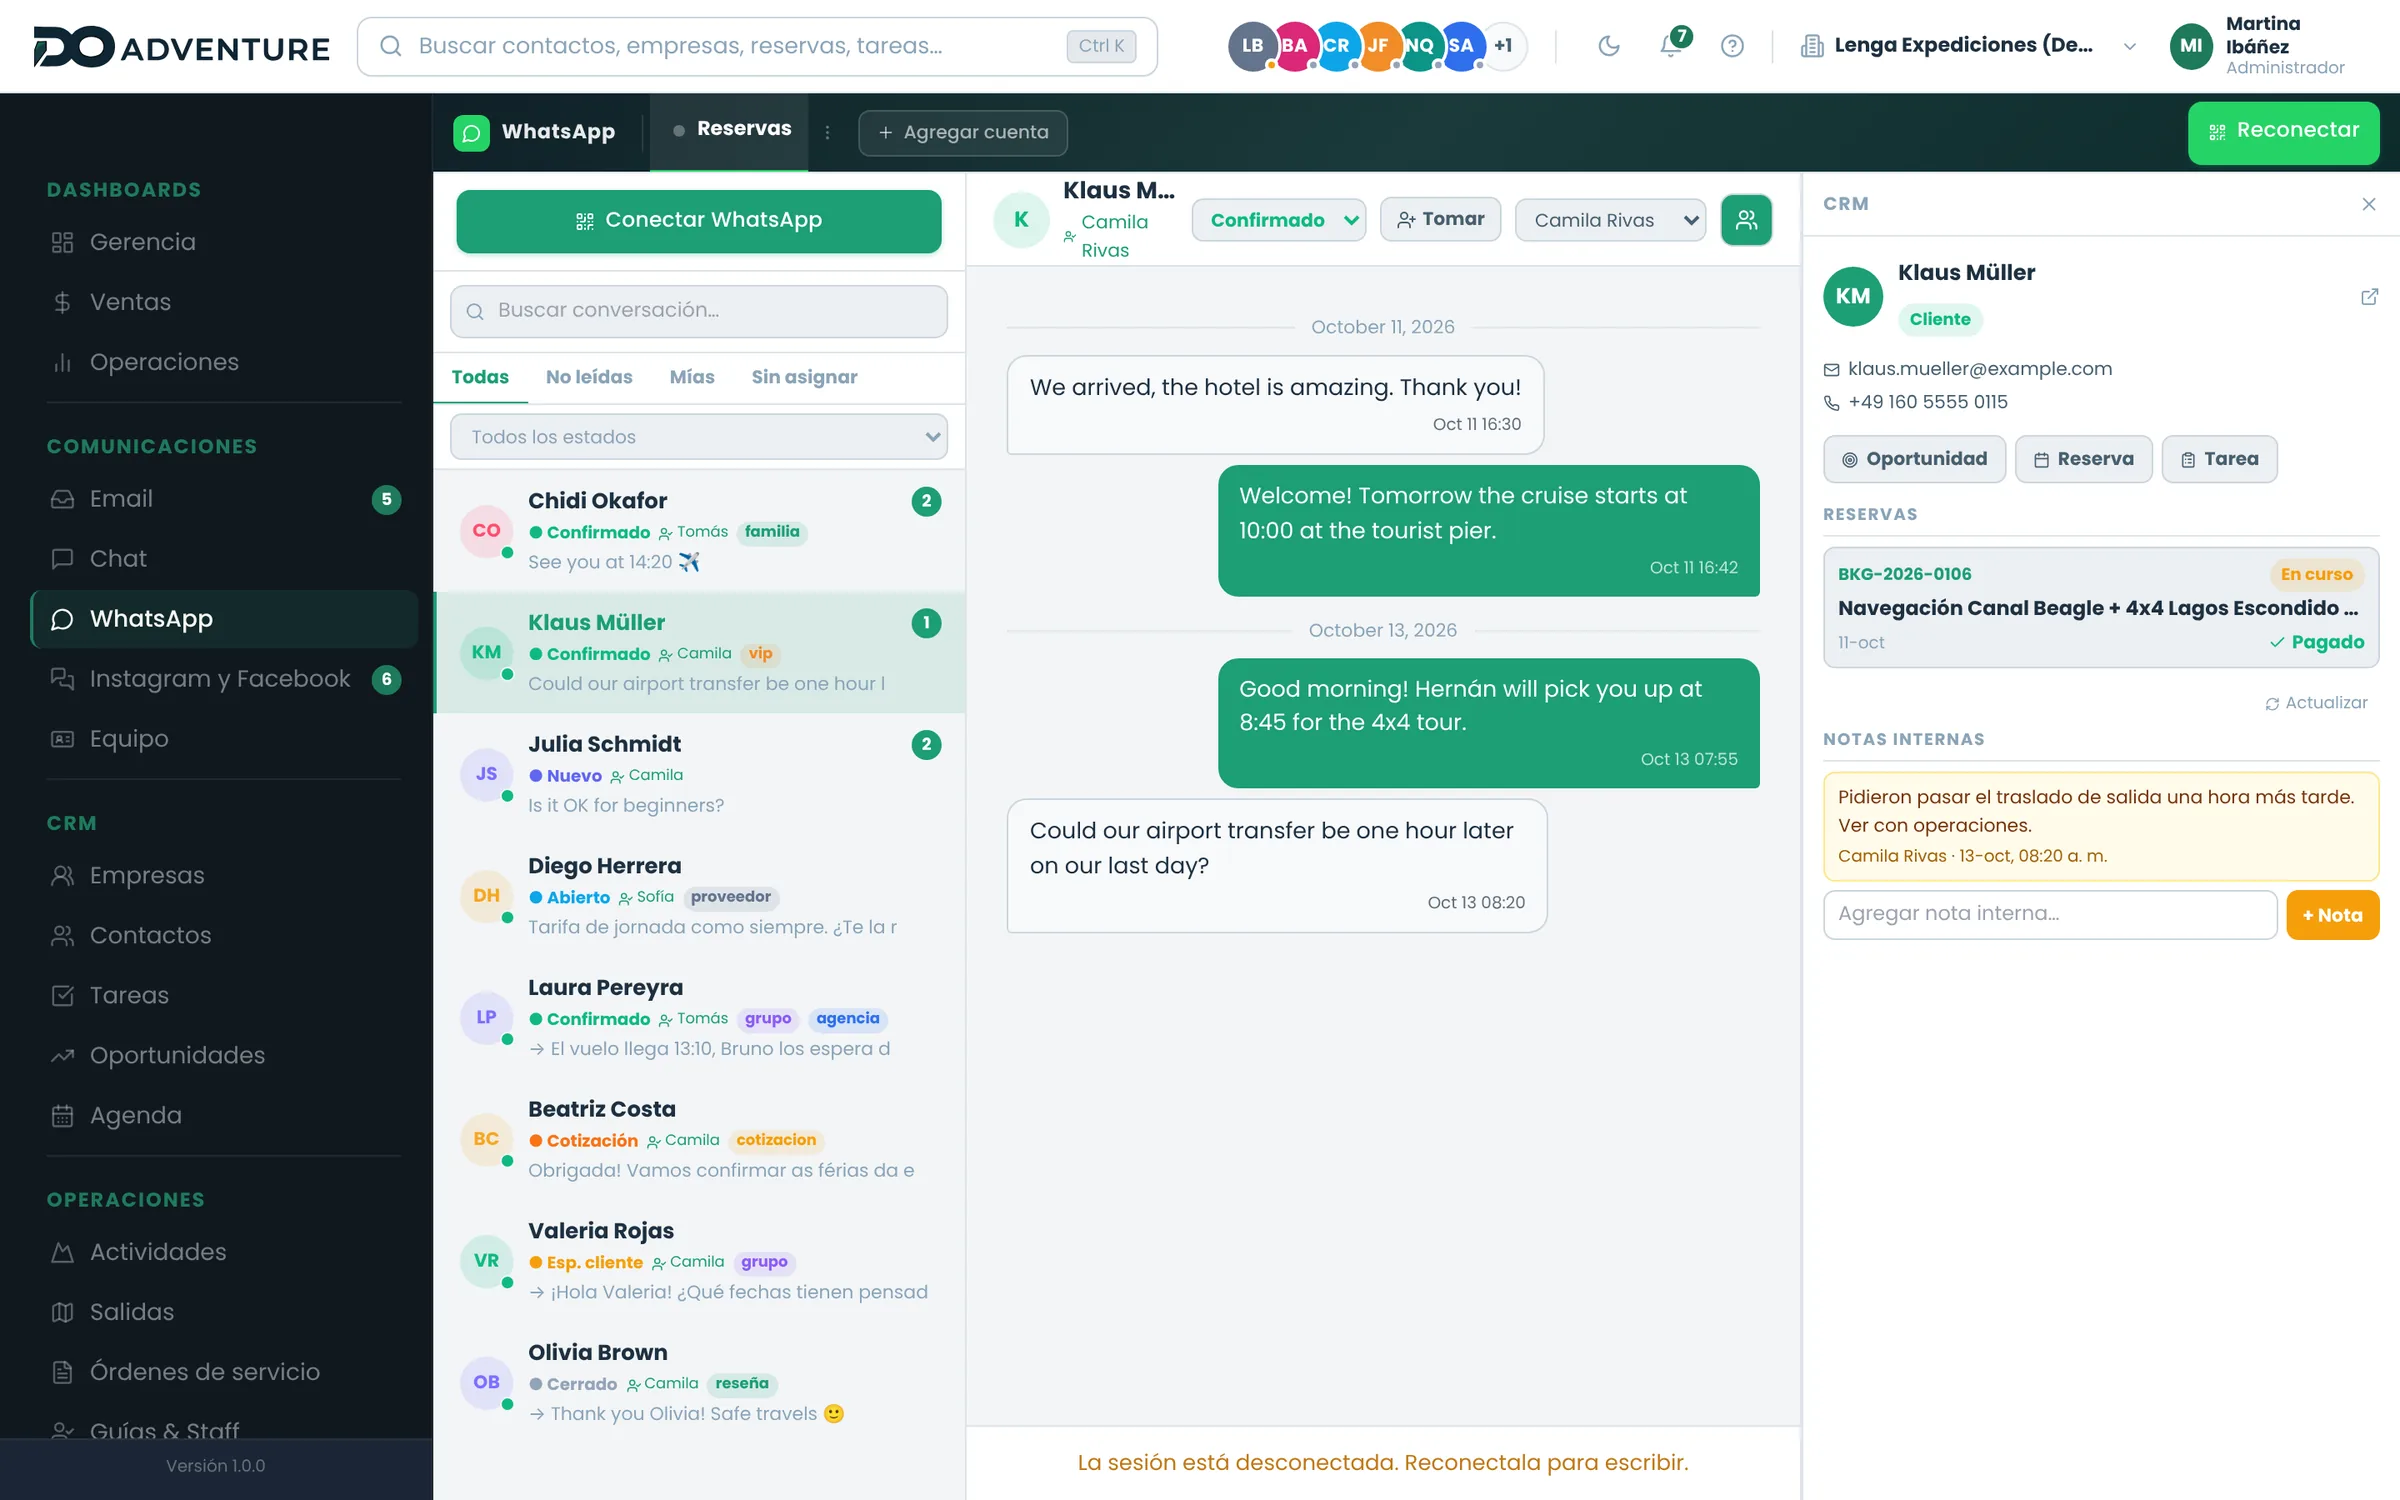Screen dimensions: 2400x1500
Task: Open Julia Schmidt conversation
Action: [x=700, y=774]
